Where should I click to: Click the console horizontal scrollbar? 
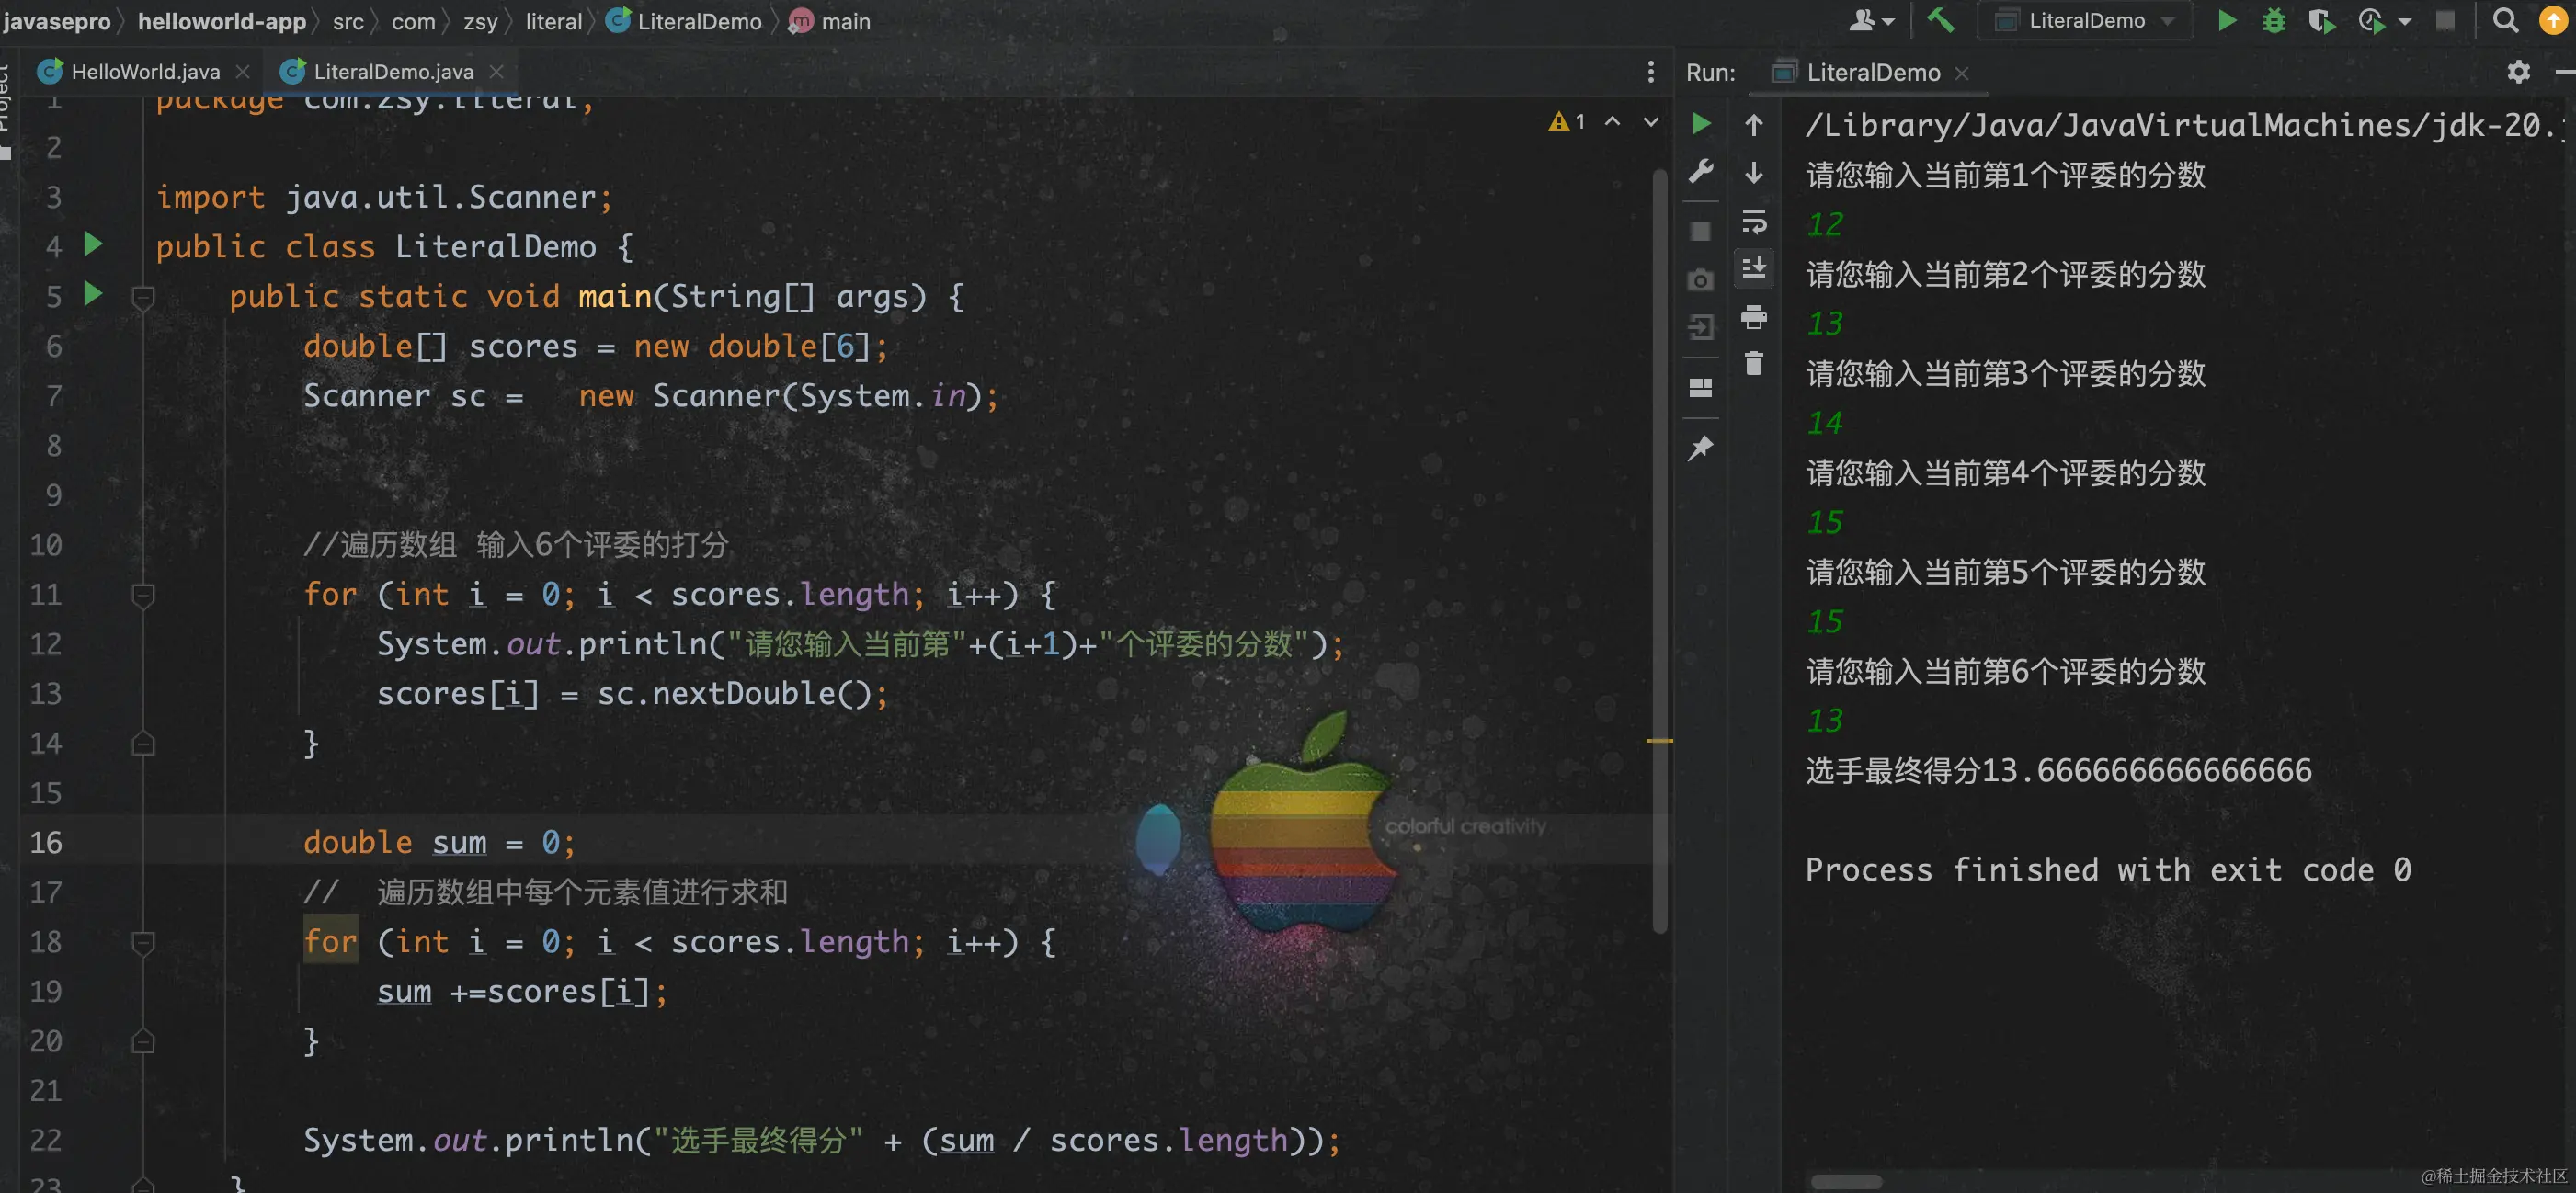(x=1846, y=1182)
